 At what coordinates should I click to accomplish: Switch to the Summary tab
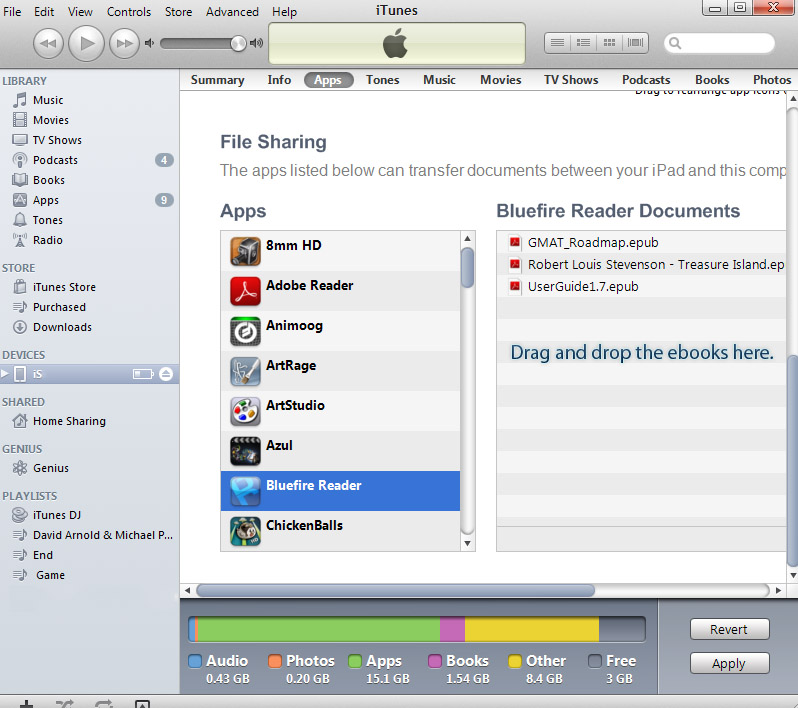point(217,80)
